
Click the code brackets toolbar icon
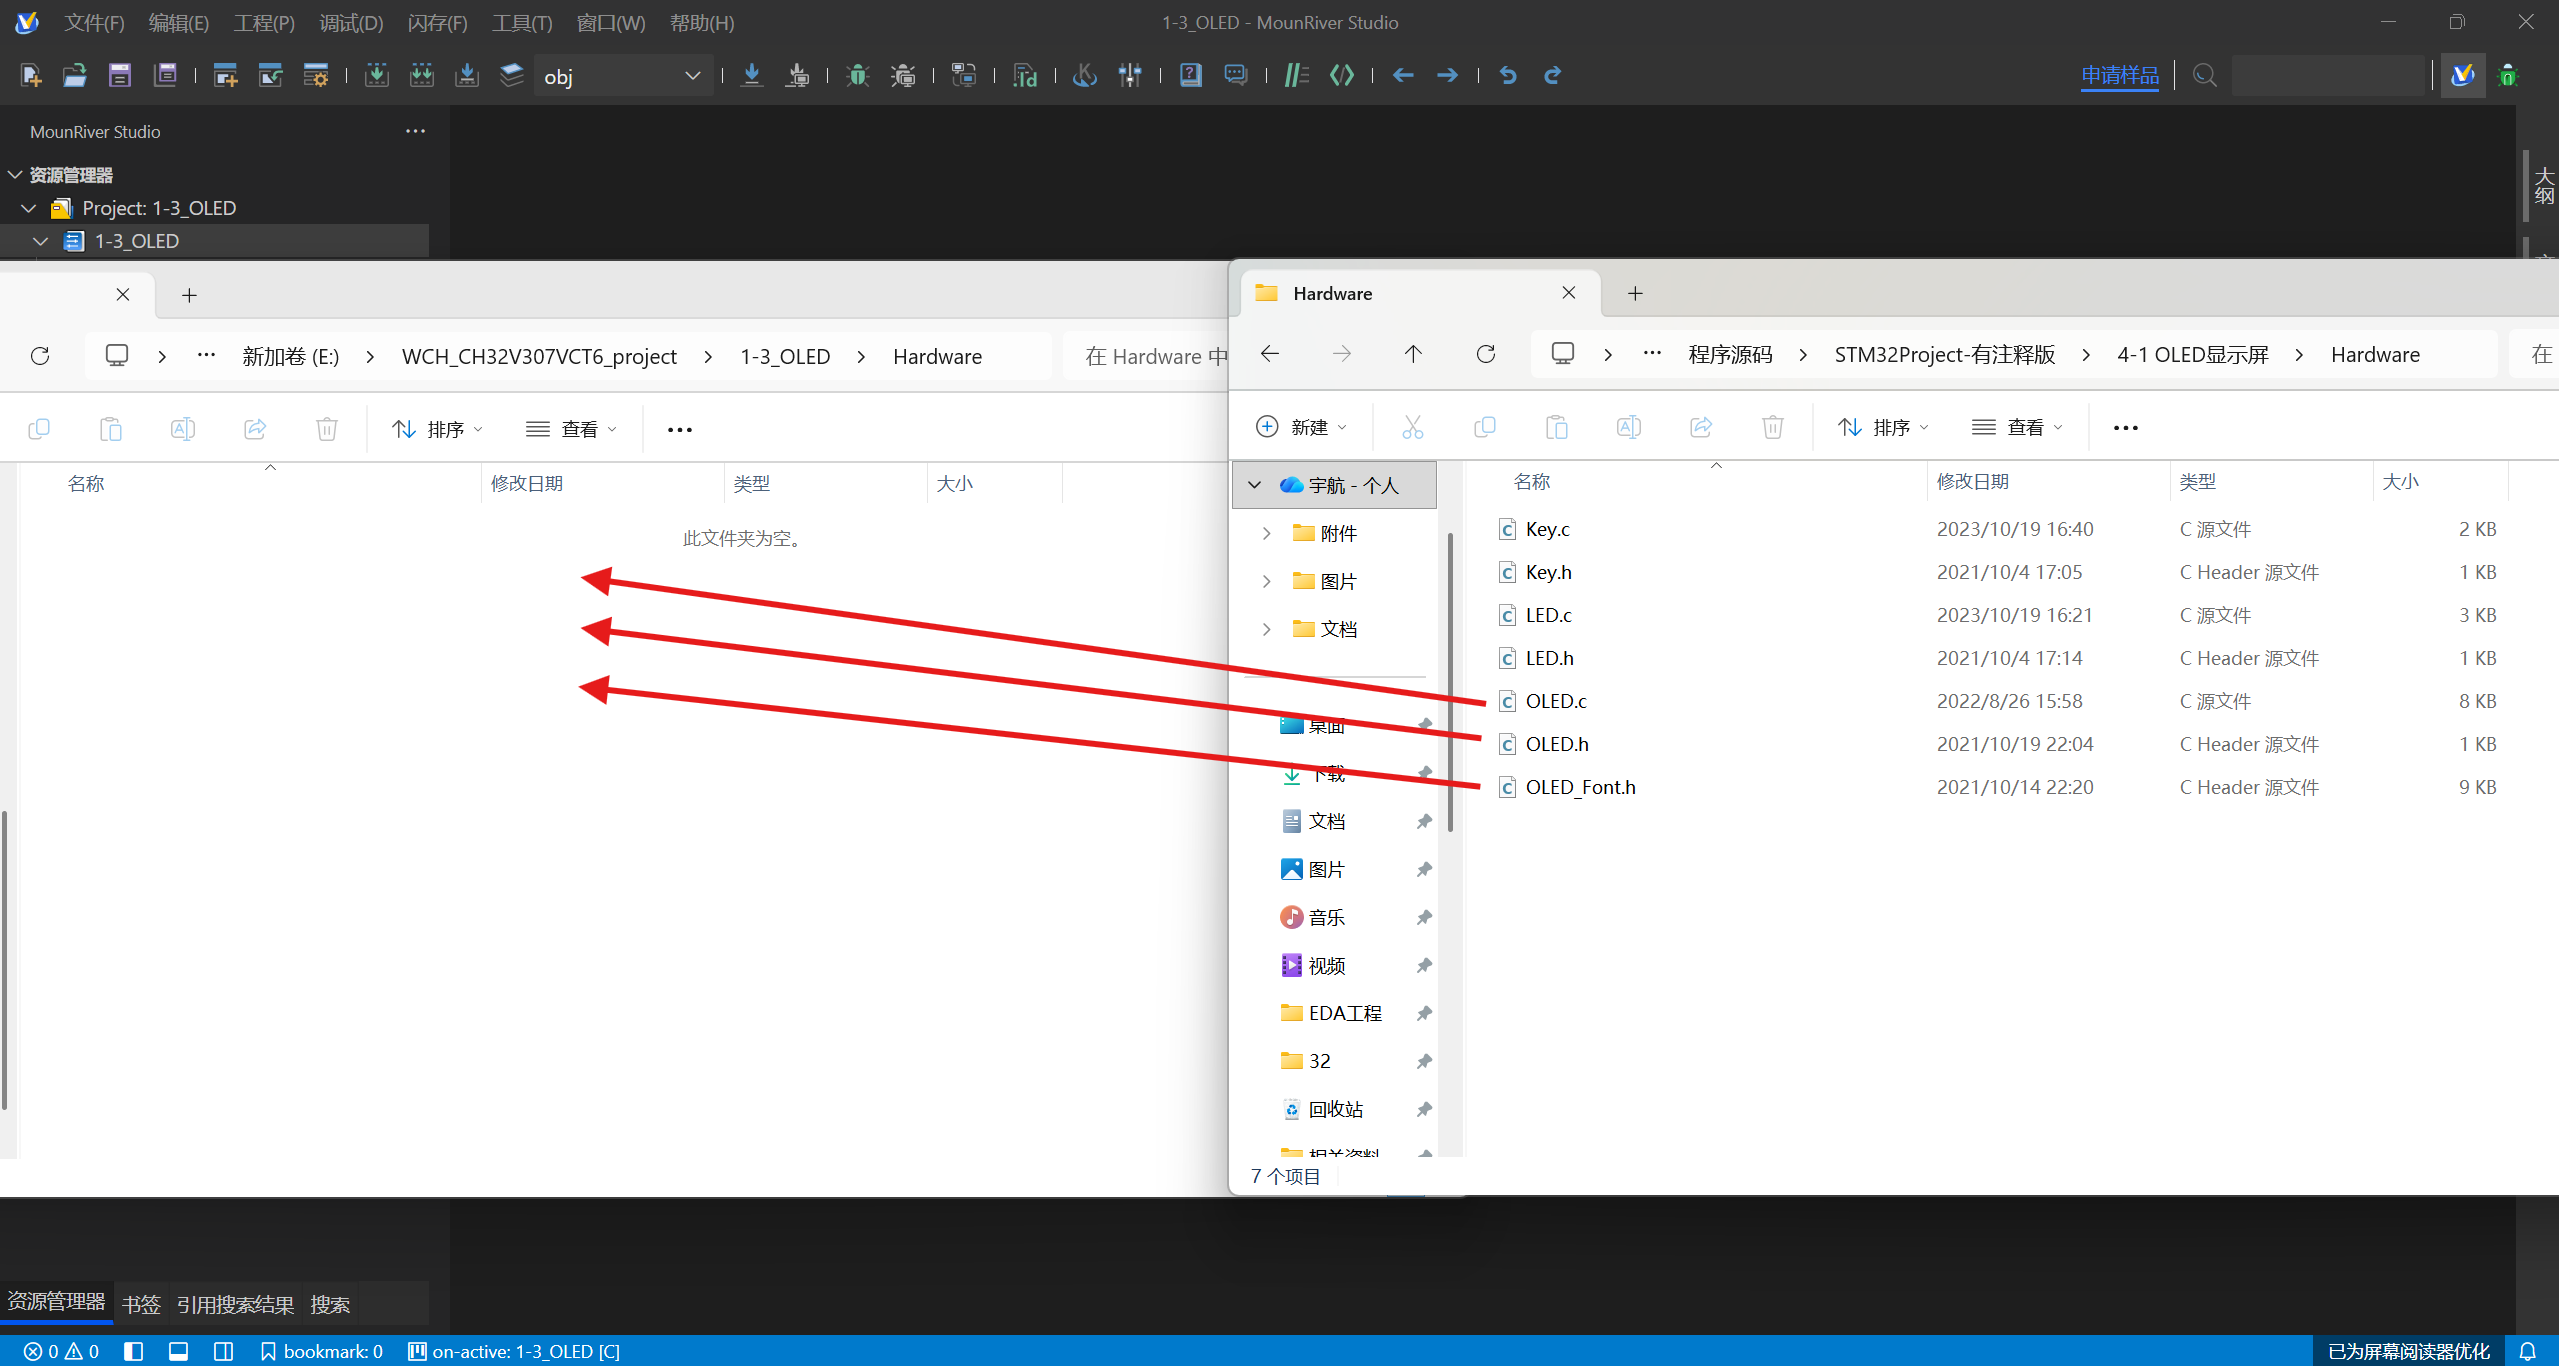(1341, 75)
